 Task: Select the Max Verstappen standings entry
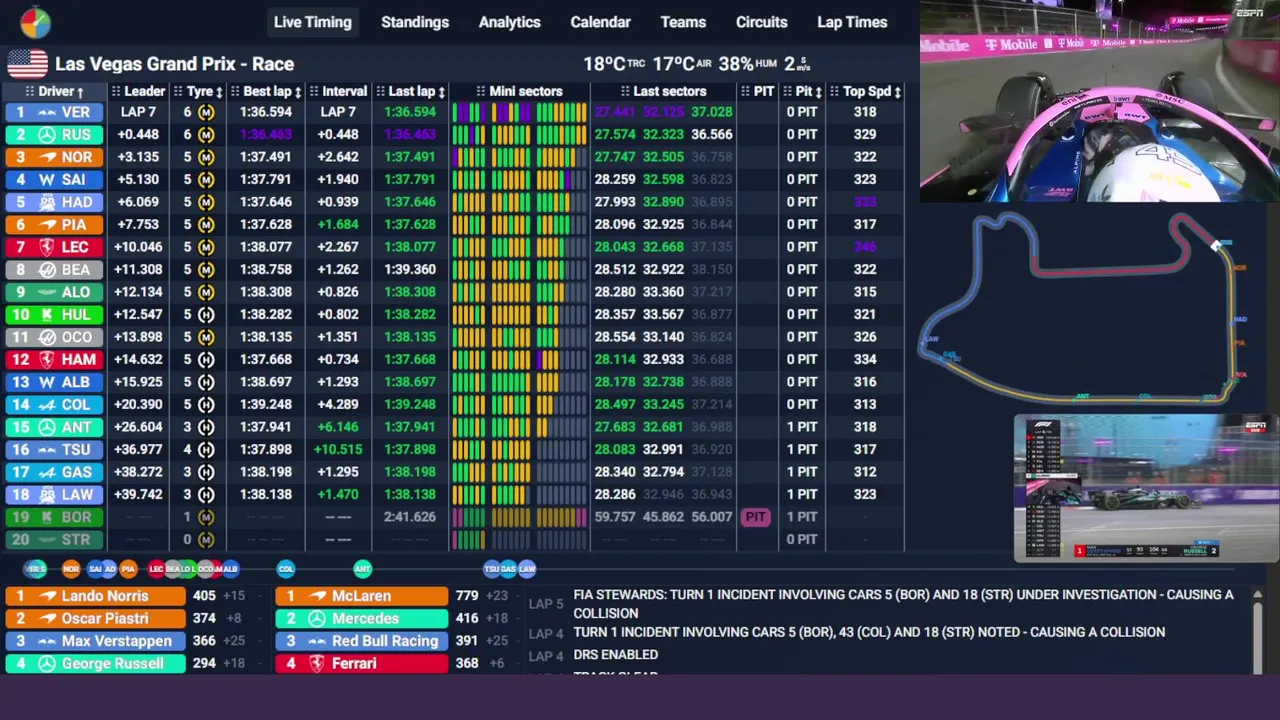coord(96,641)
